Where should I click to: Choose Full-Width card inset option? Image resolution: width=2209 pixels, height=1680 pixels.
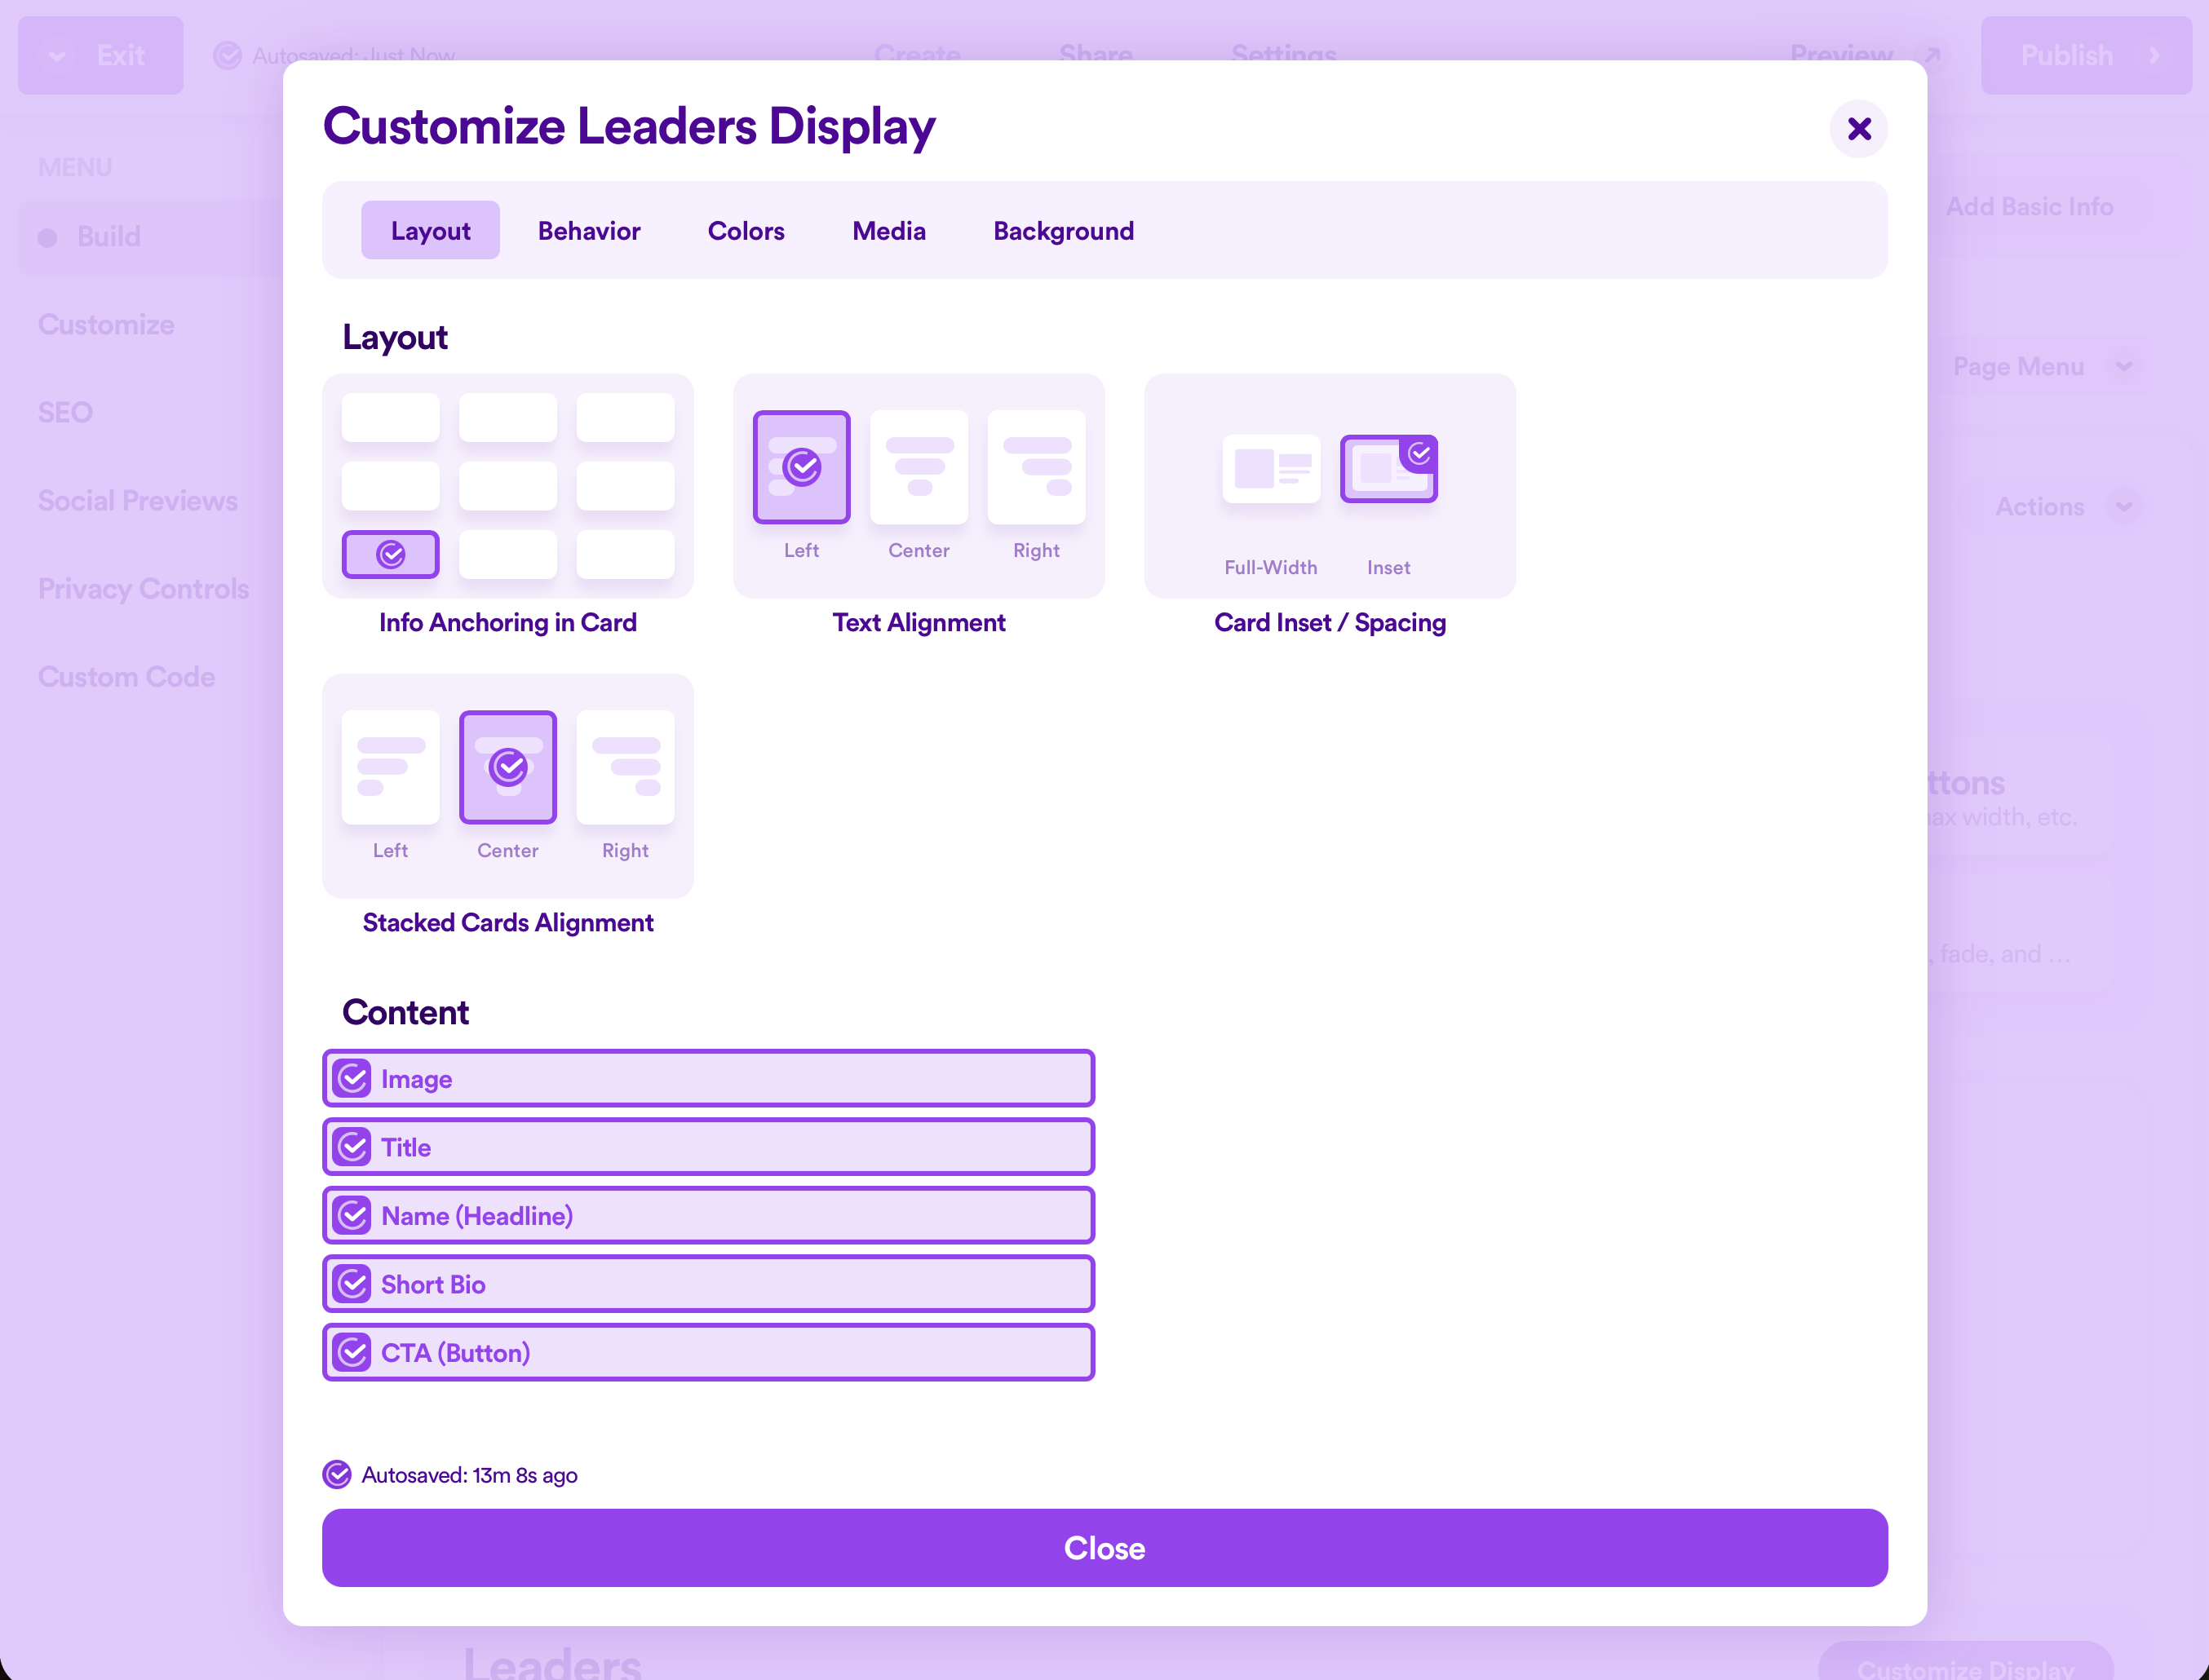pyautogui.click(x=1270, y=468)
